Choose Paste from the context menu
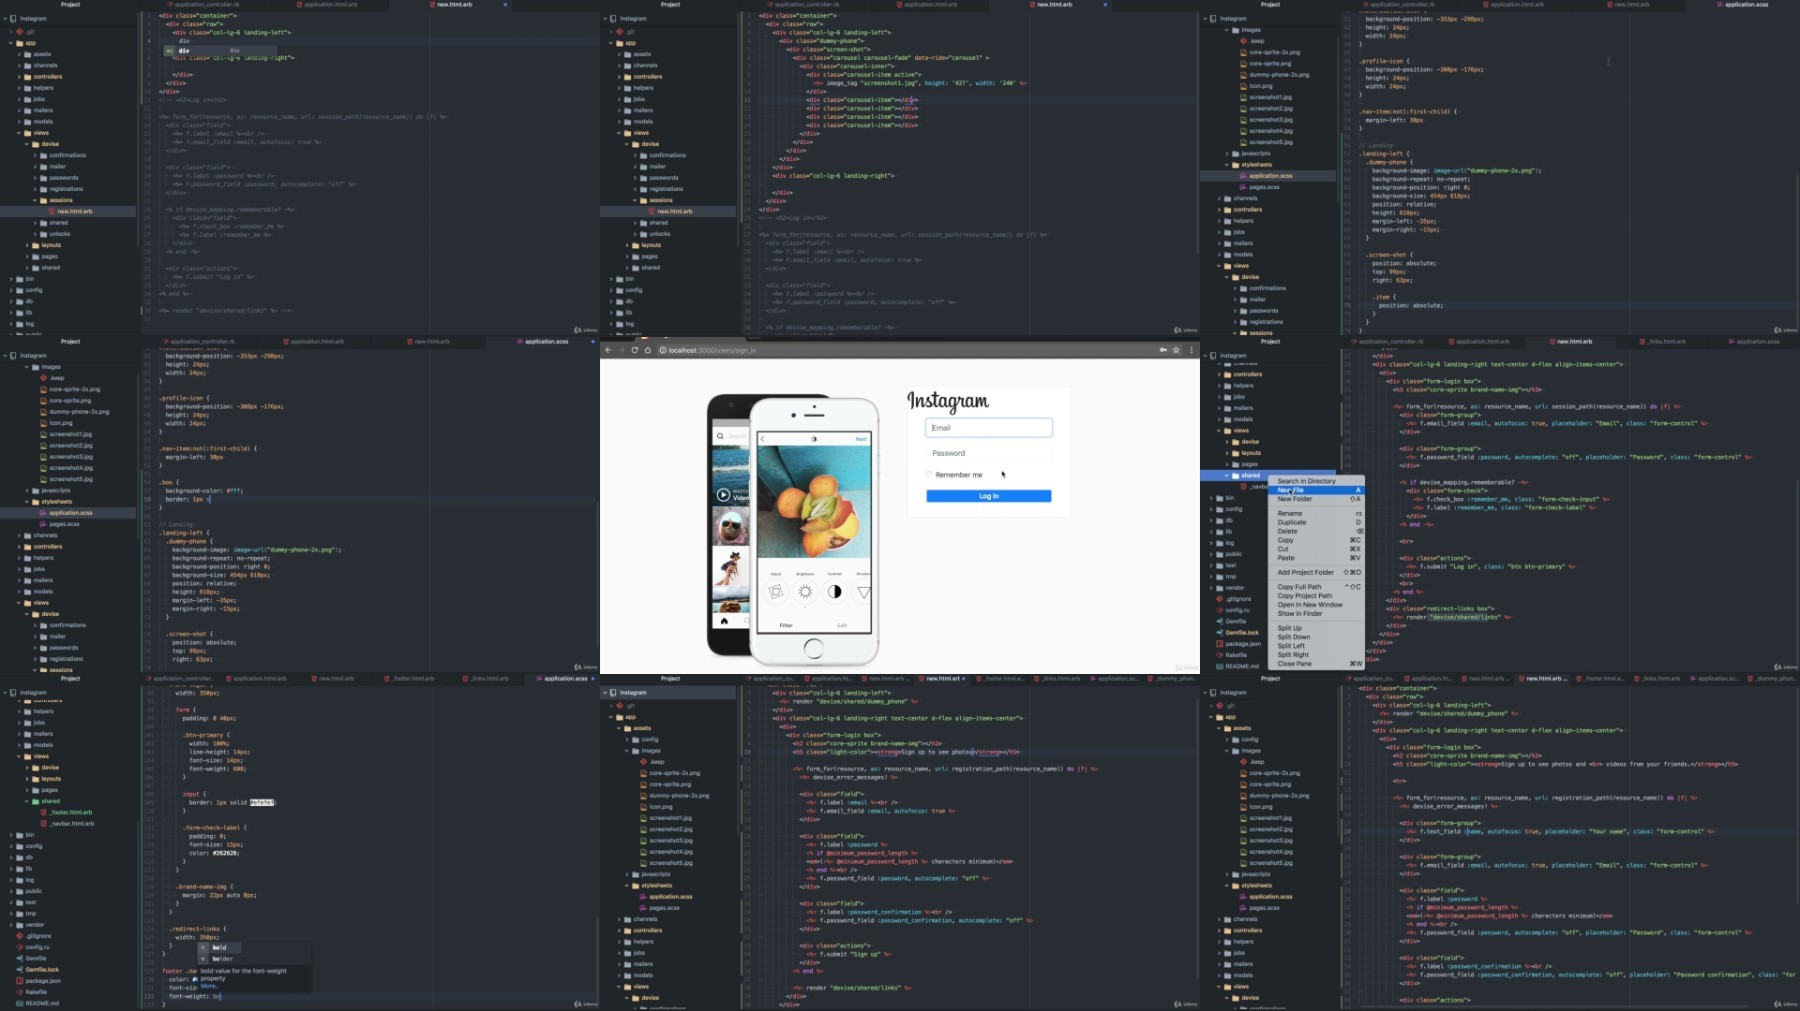The width and height of the screenshot is (1800, 1011). tap(1317, 558)
